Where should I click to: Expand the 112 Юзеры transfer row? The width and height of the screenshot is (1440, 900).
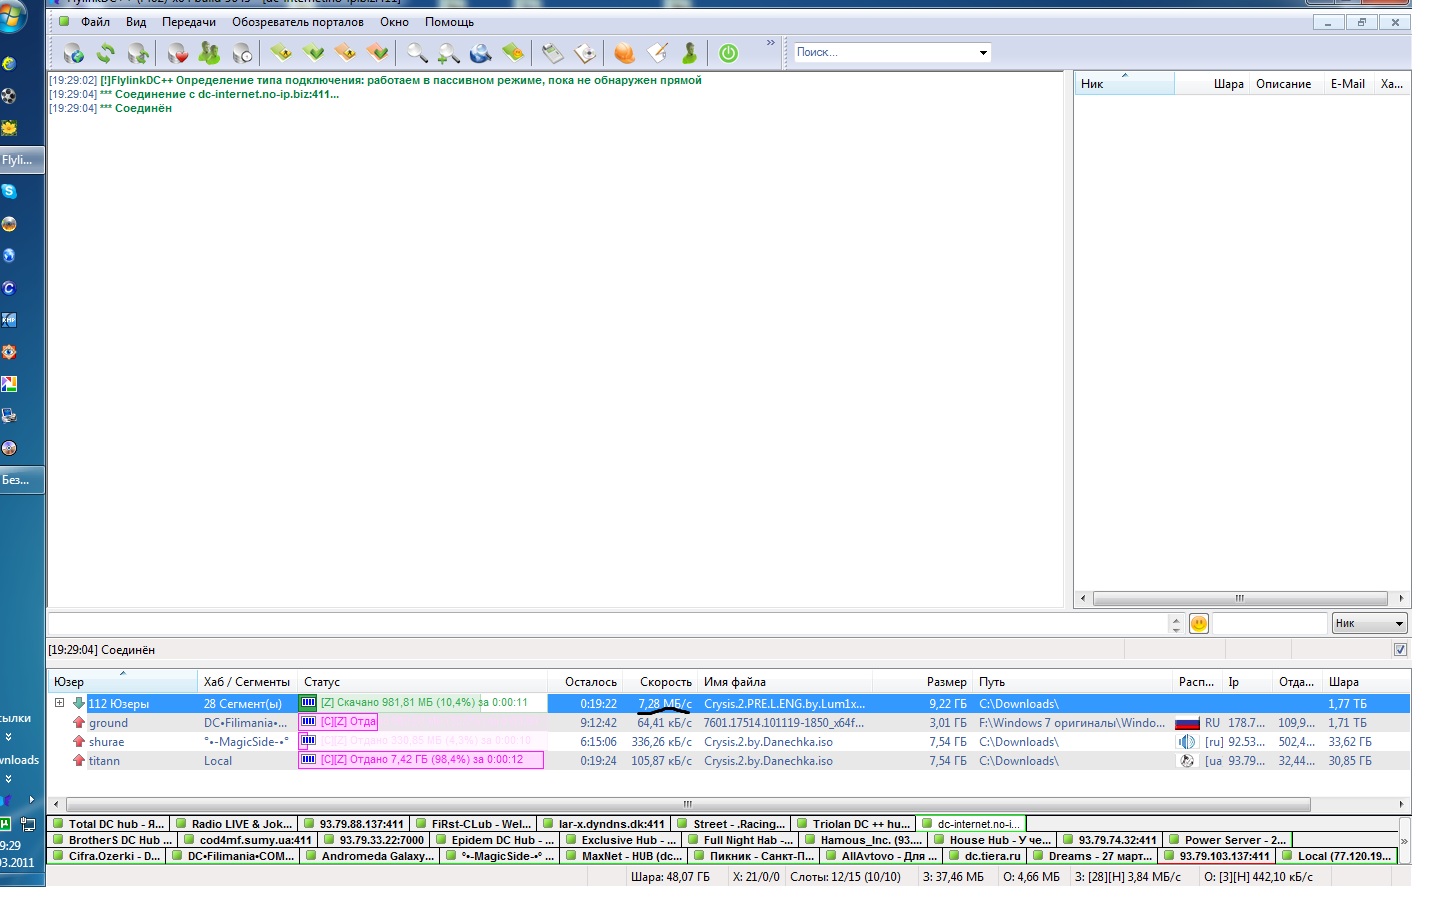59,703
